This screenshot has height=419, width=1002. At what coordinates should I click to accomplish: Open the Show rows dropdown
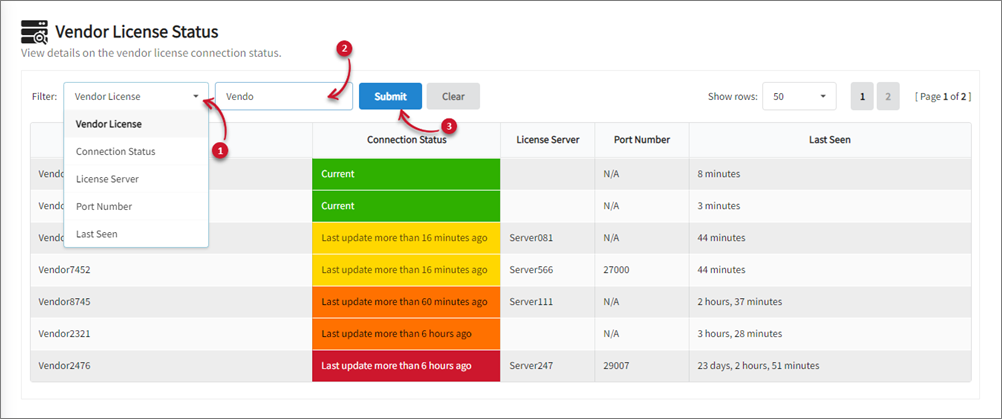pyautogui.click(x=799, y=96)
